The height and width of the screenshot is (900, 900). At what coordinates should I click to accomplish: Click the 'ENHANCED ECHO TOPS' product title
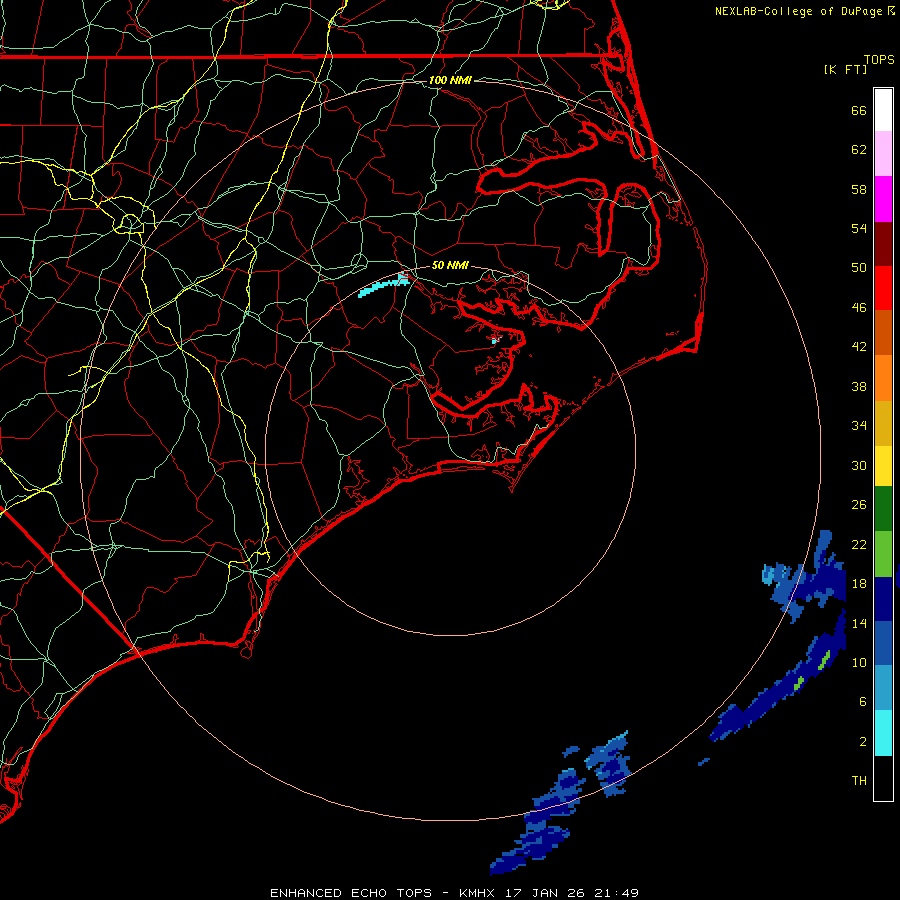coord(351,893)
